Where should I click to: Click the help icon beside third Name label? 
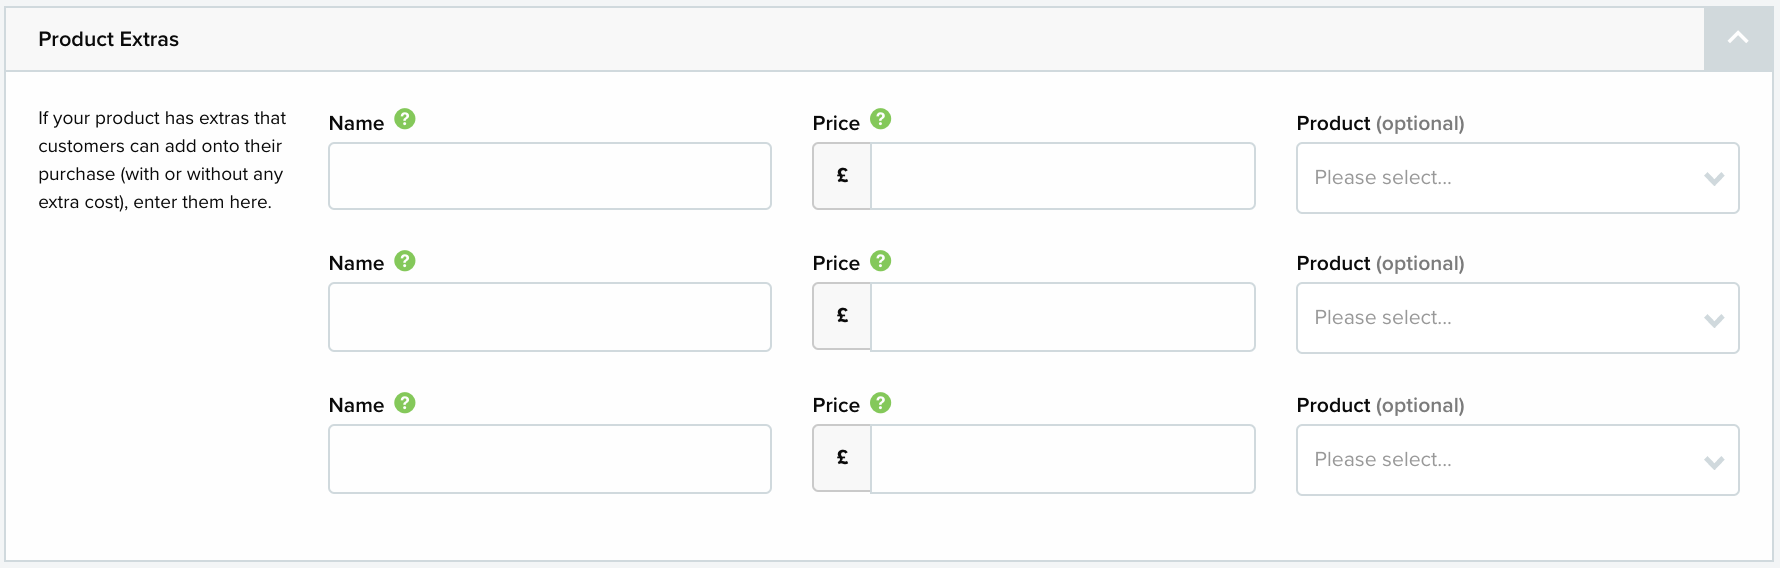click(404, 403)
